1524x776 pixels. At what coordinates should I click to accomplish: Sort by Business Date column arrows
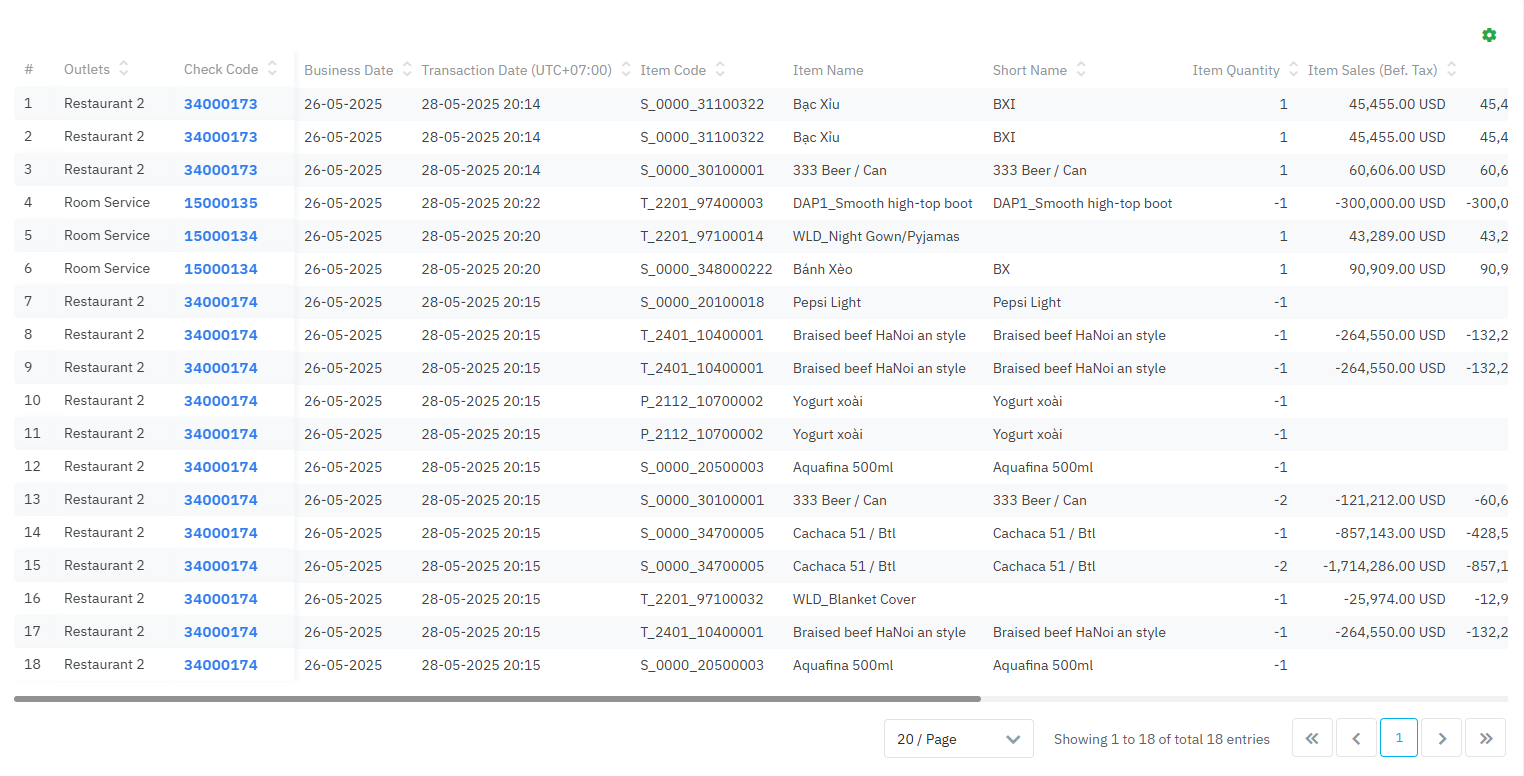[x=407, y=70]
